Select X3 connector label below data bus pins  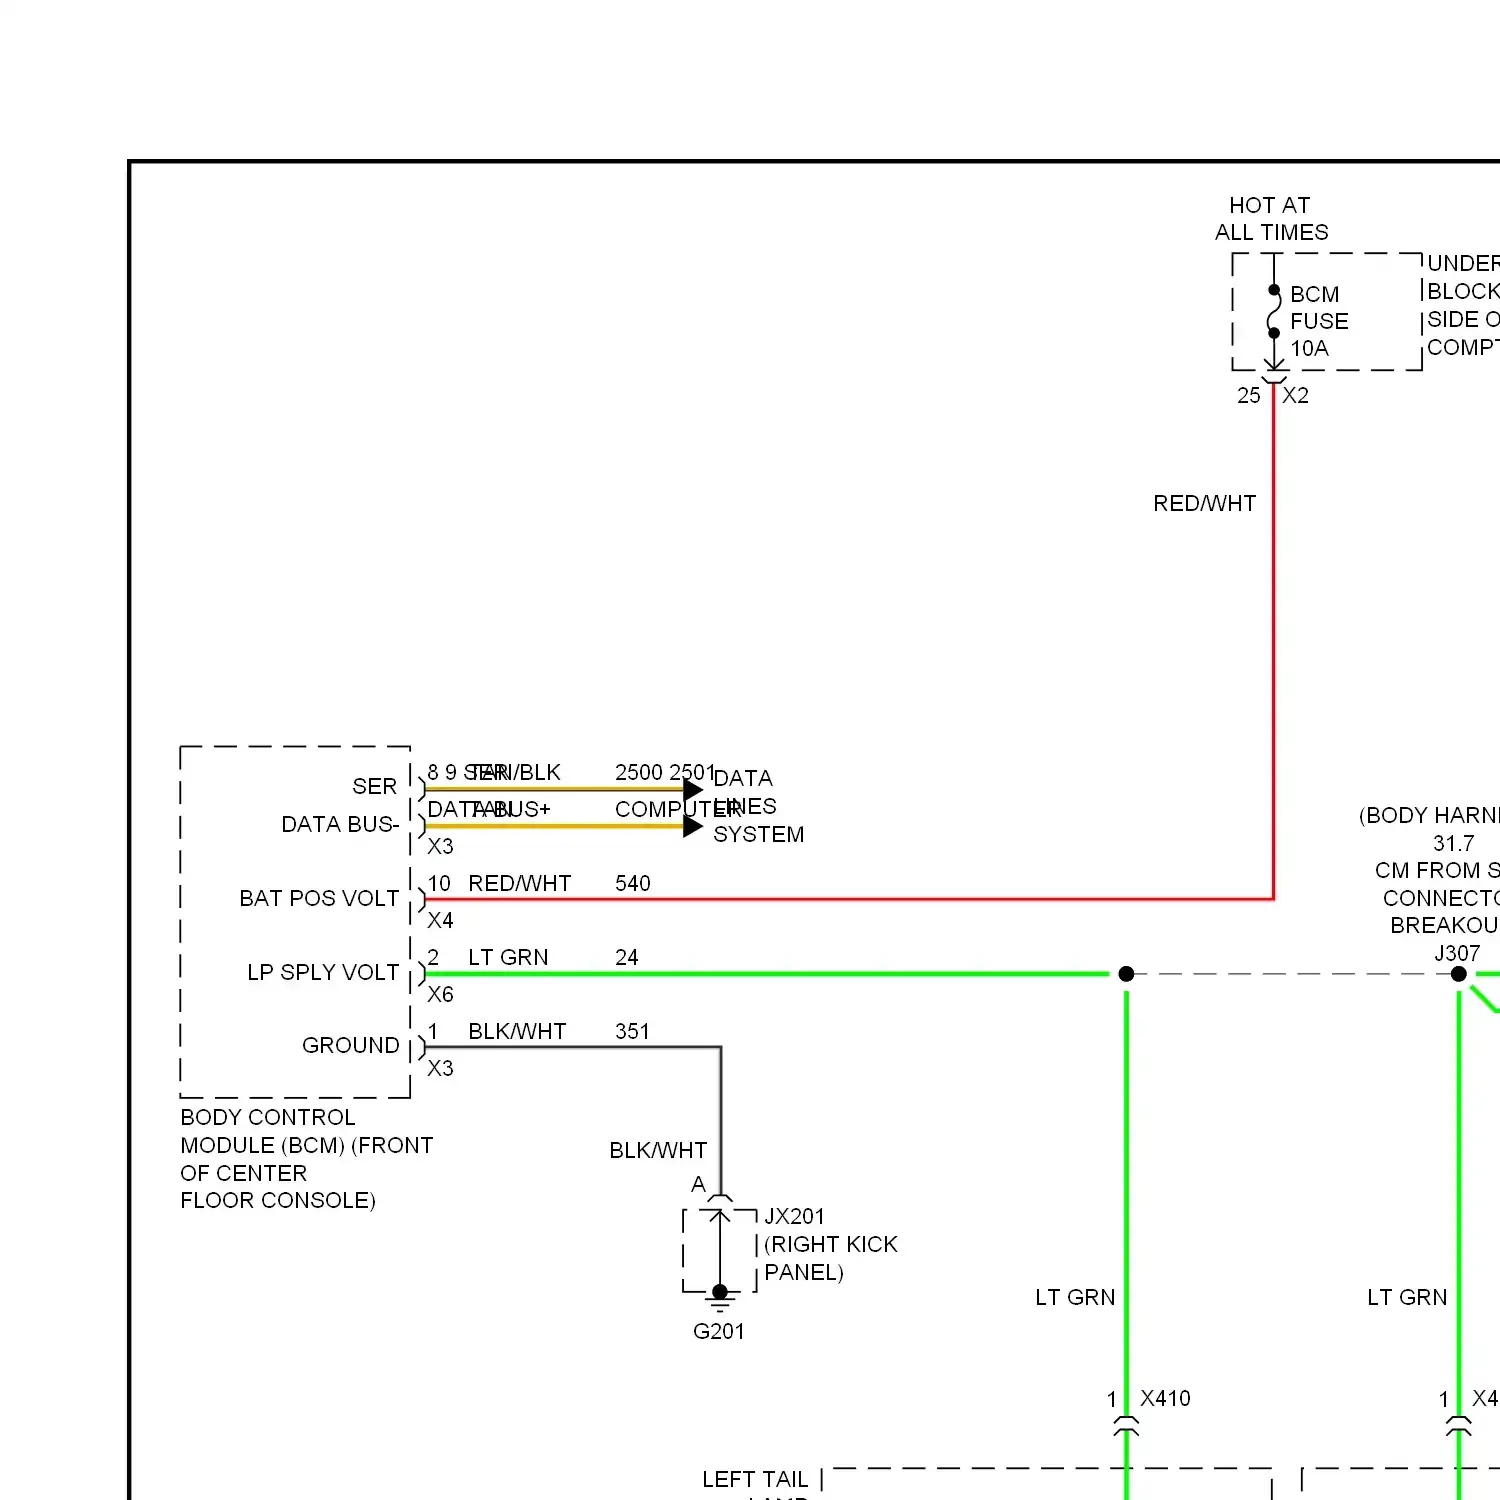pos(440,846)
